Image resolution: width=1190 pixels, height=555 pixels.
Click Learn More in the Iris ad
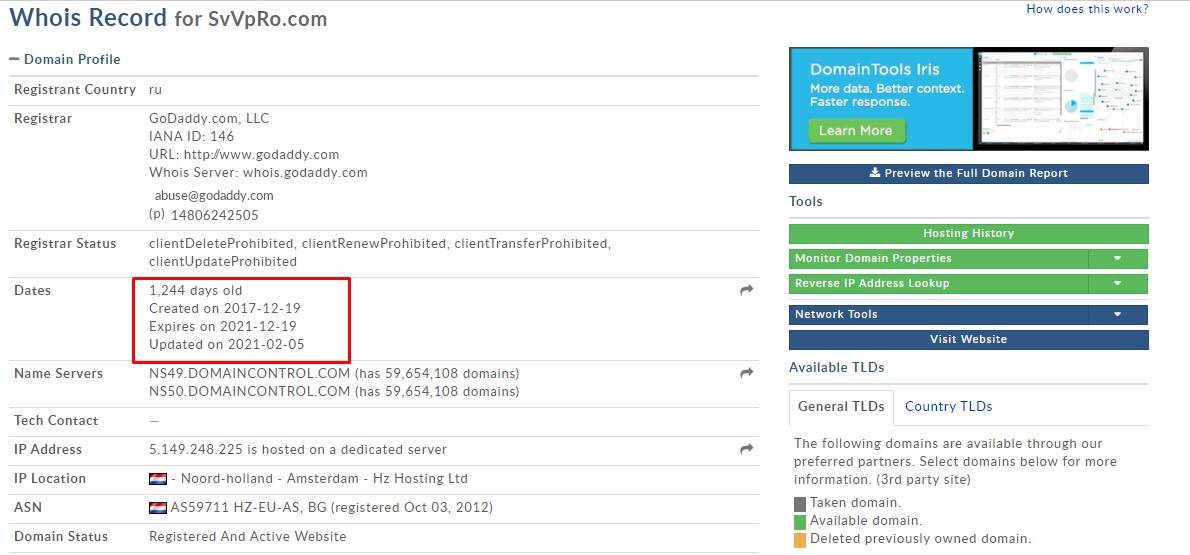point(855,131)
